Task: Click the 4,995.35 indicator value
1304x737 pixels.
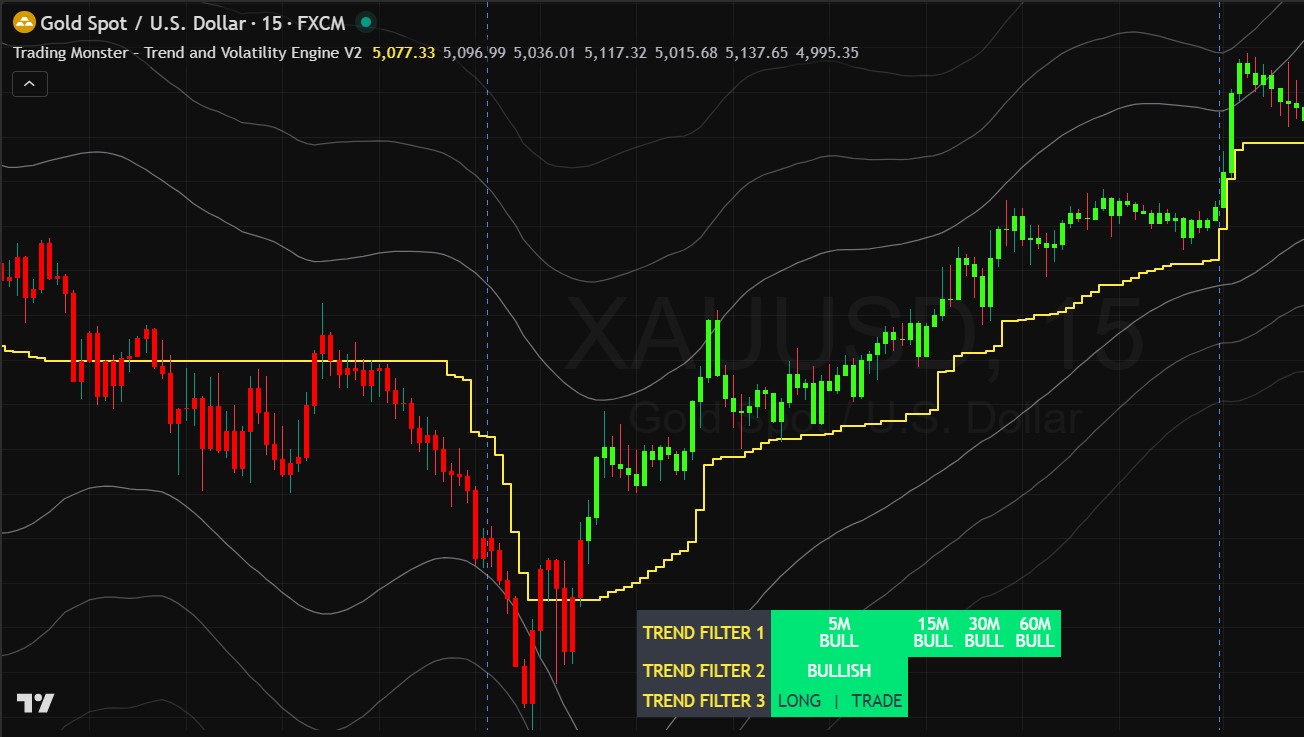Action: click(827, 52)
